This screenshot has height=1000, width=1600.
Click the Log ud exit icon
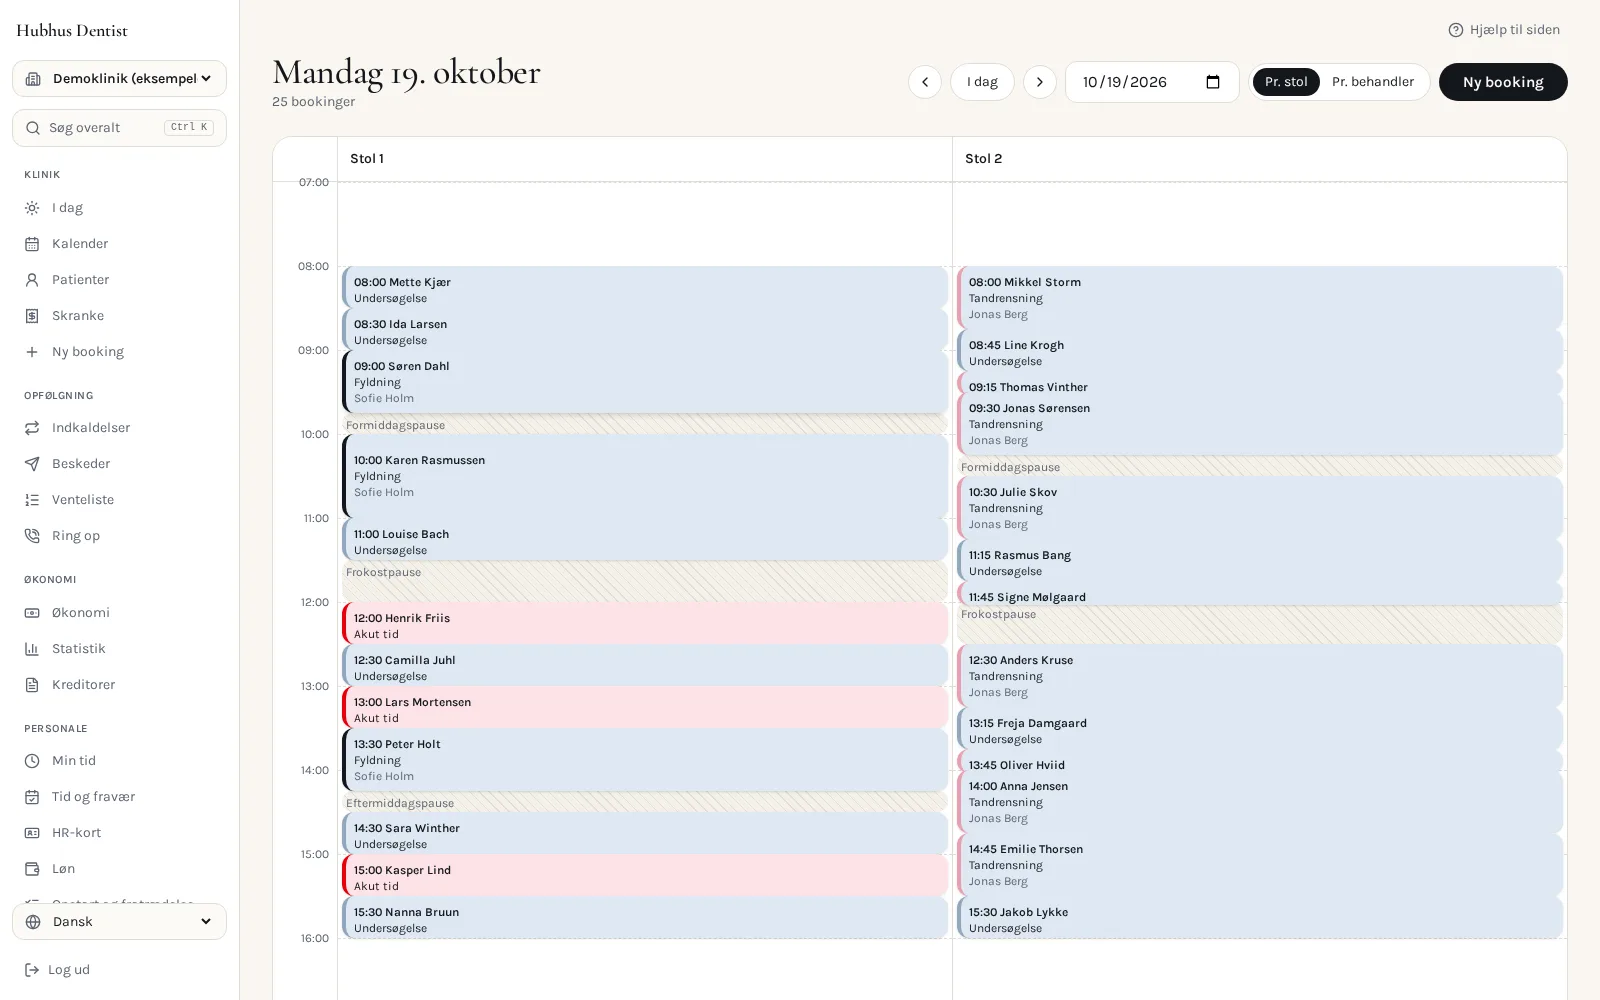[32, 970]
